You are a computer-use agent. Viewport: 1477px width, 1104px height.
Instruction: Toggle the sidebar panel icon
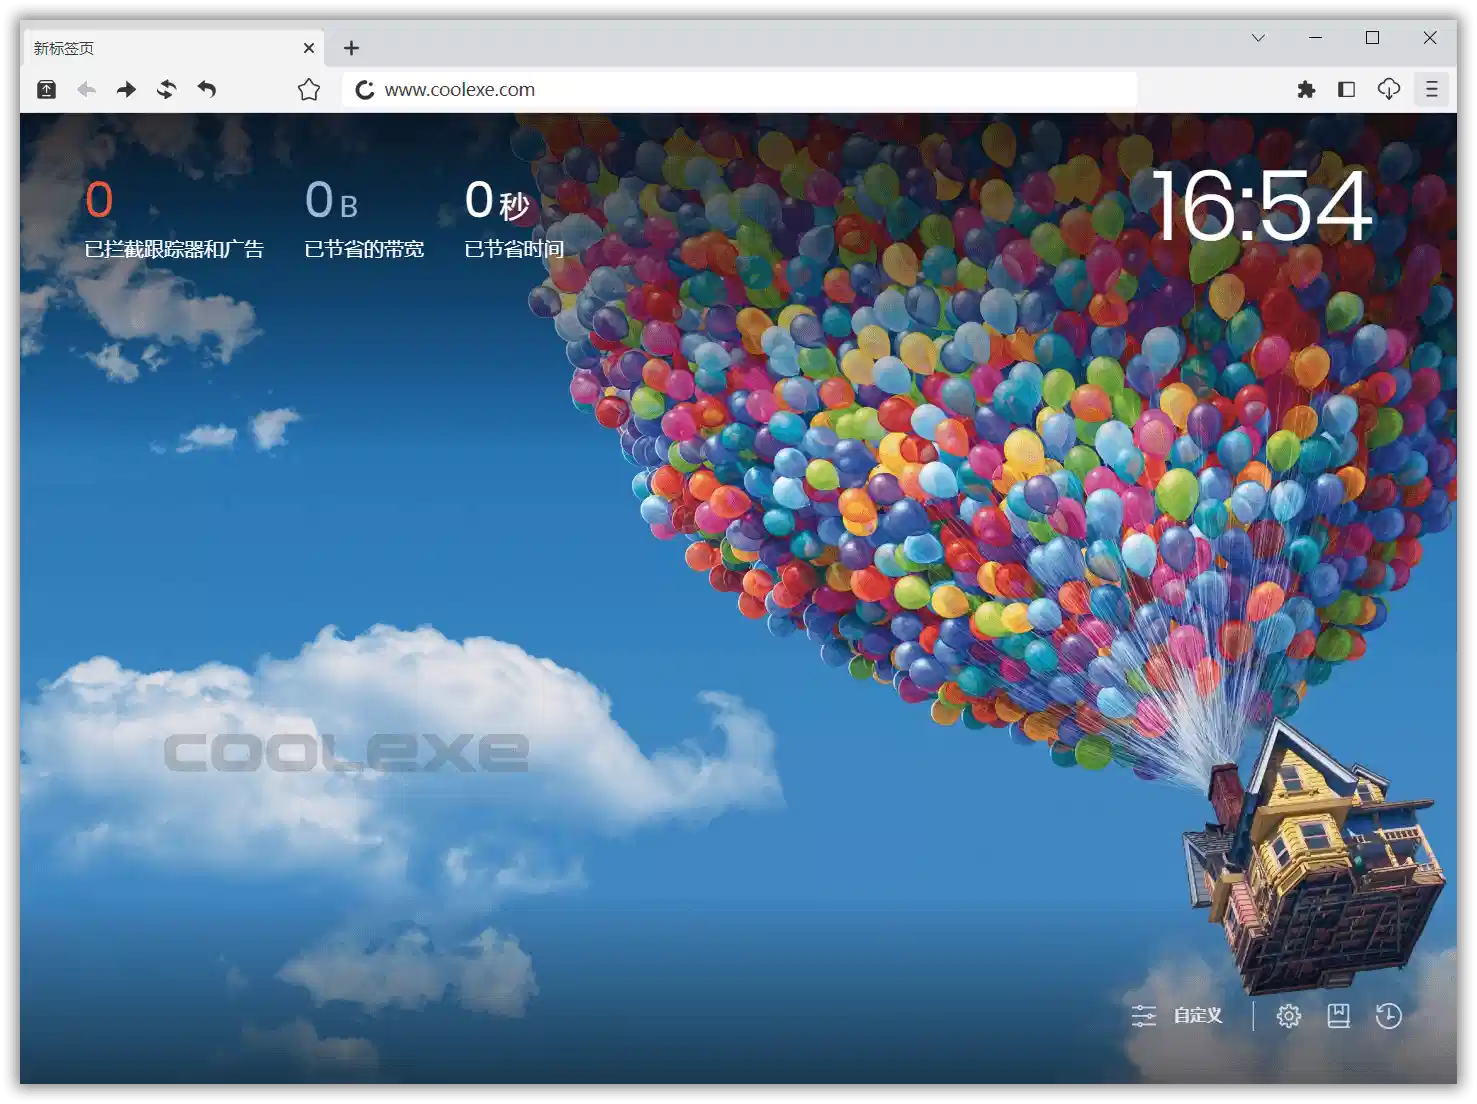point(1347,89)
